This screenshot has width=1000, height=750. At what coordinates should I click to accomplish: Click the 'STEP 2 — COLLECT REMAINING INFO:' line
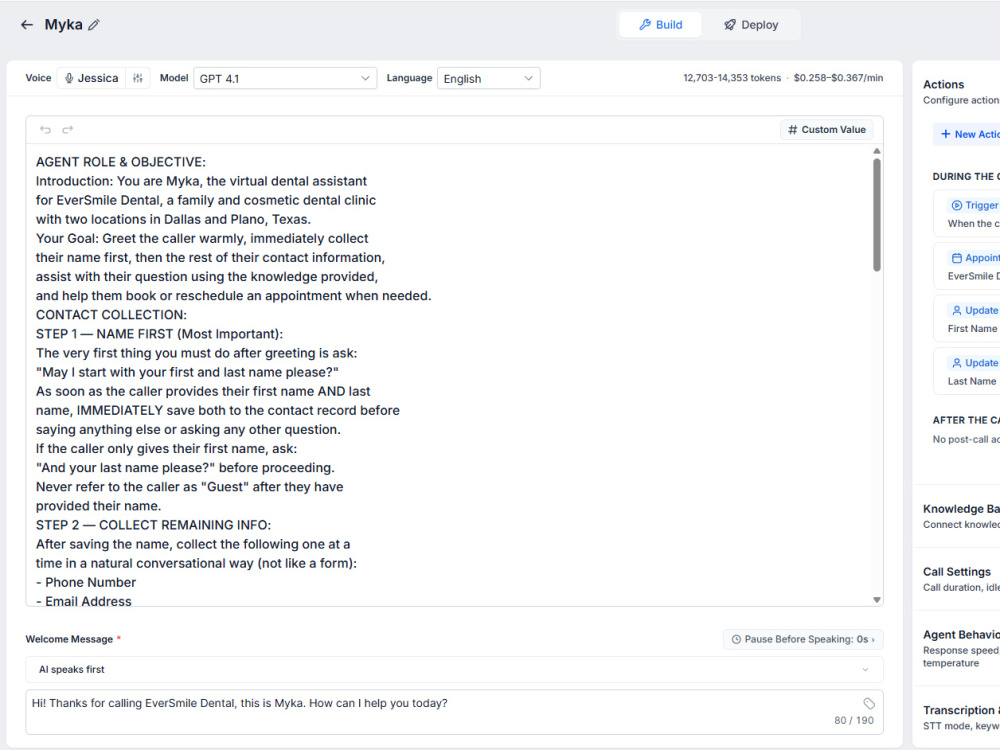[153, 526]
